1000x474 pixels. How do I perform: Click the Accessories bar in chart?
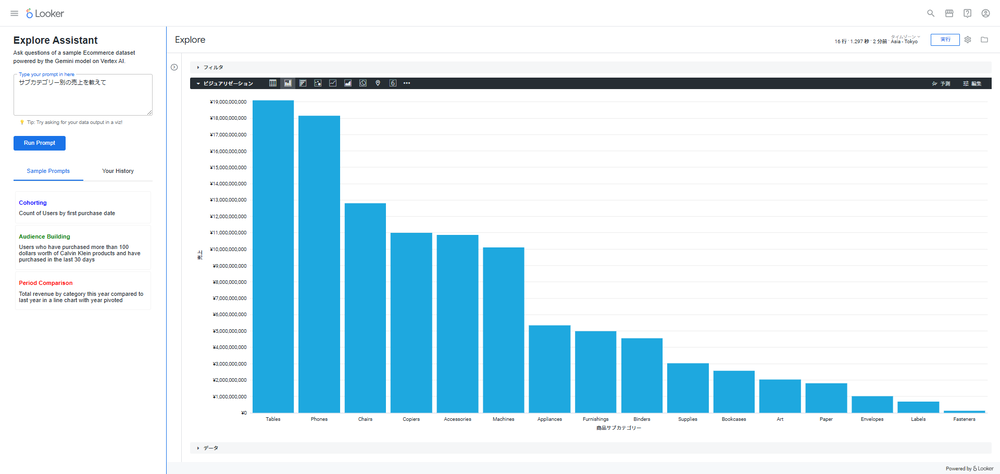click(x=457, y=324)
